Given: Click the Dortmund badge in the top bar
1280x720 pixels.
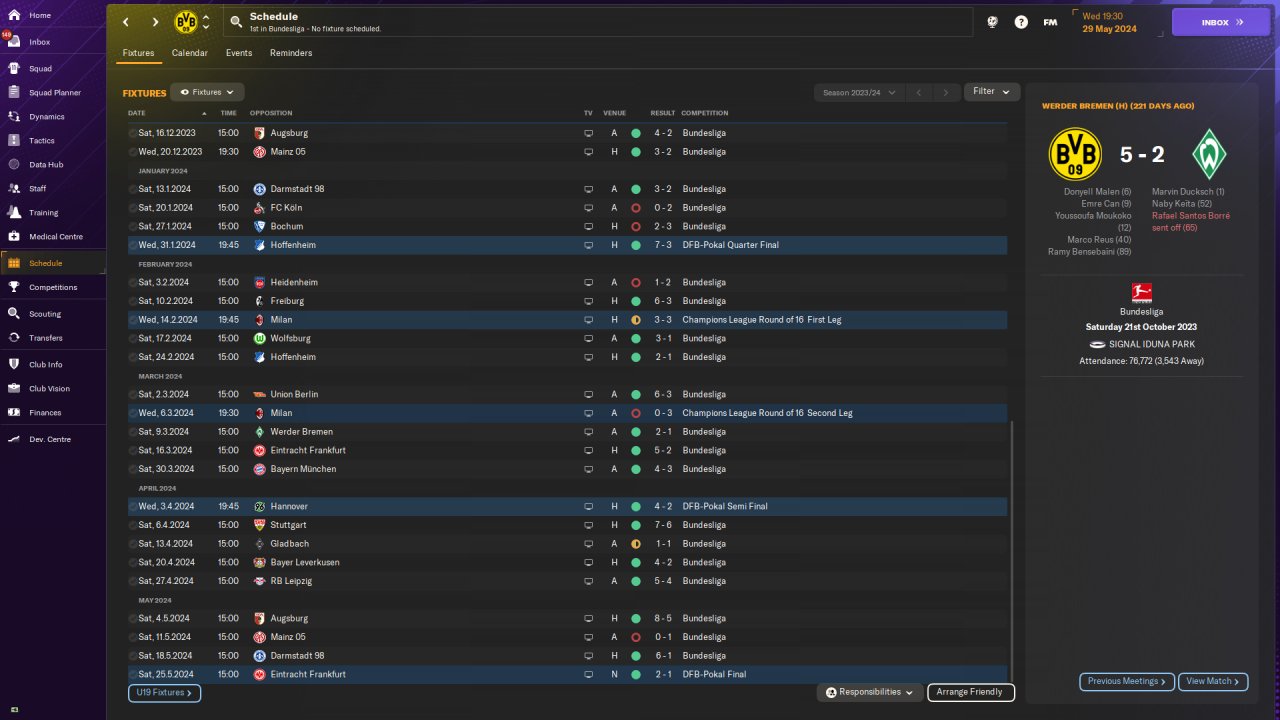Looking at the screenshot, I should click(x=186, y=22).
